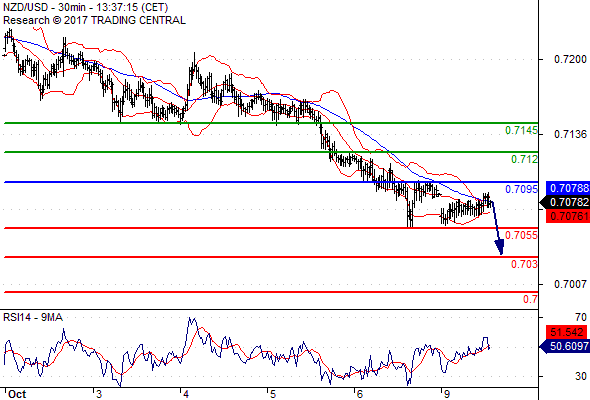Image resolution: width=590 pixels, height=400 pixels.
Task: Click the 0.7055 red support label
Action: pyautogui.click(x=521, y=235)
